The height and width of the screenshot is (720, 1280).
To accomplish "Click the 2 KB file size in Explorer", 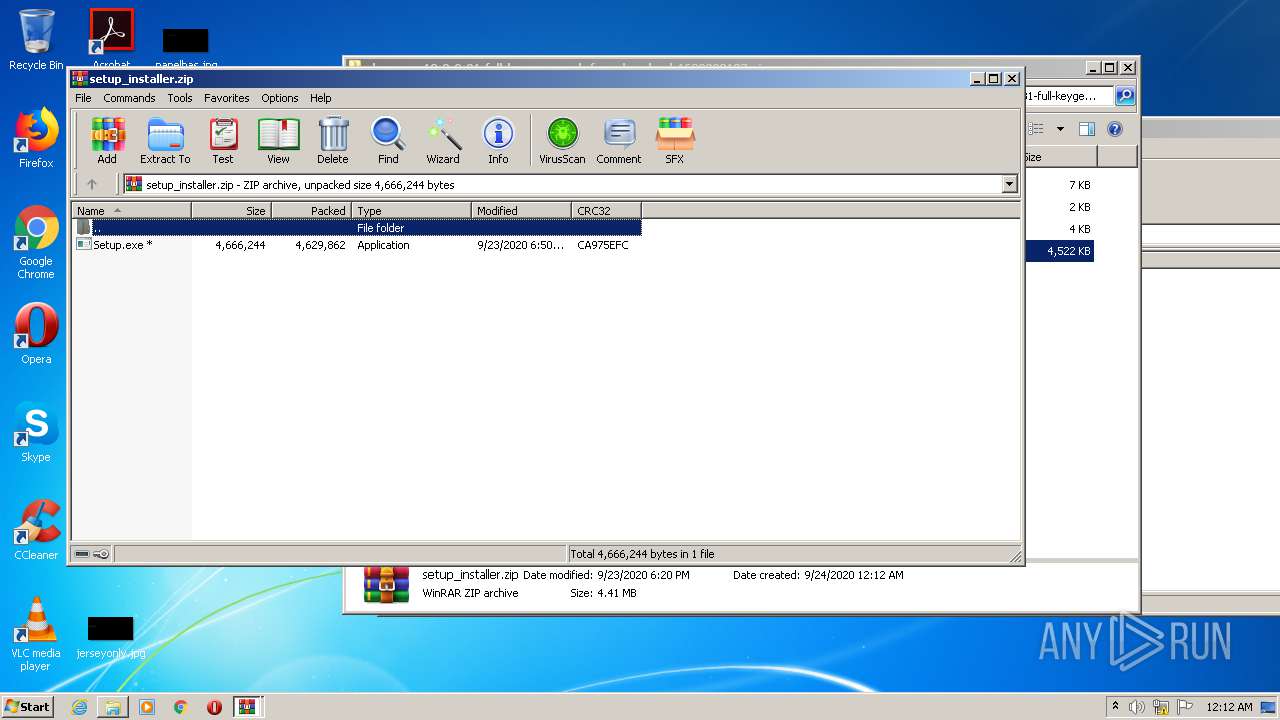I will point(1079,207).
